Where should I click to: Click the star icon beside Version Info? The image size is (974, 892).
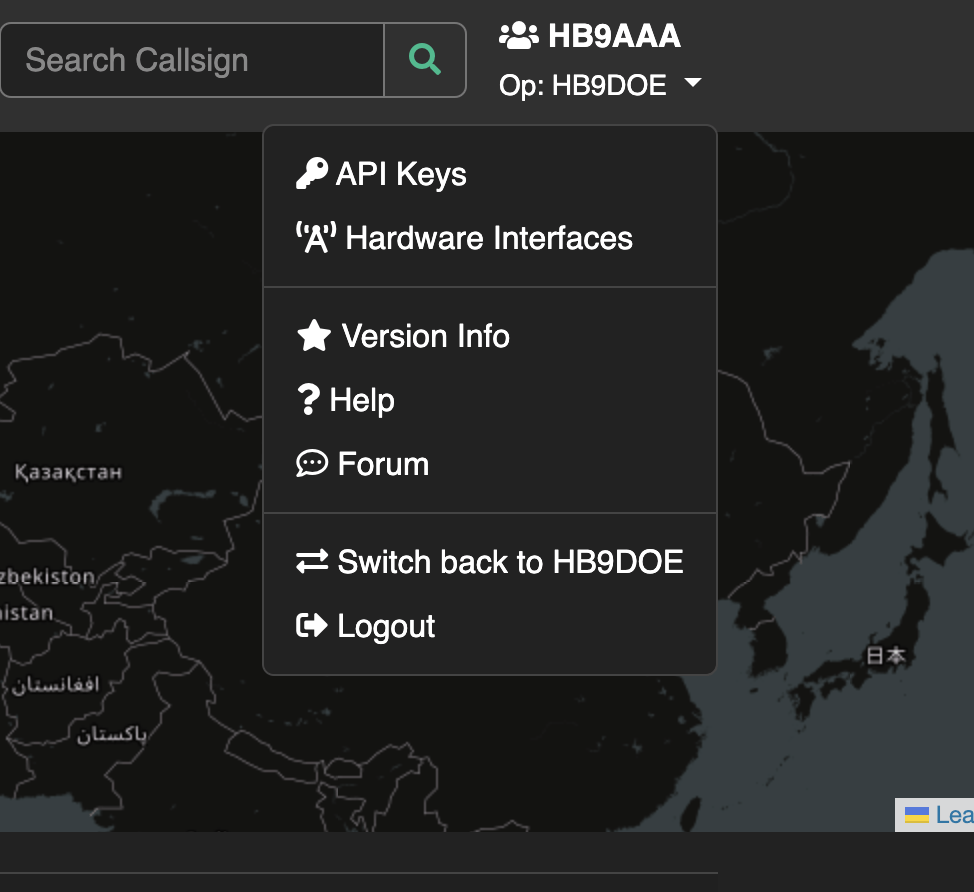coord(314,335)
